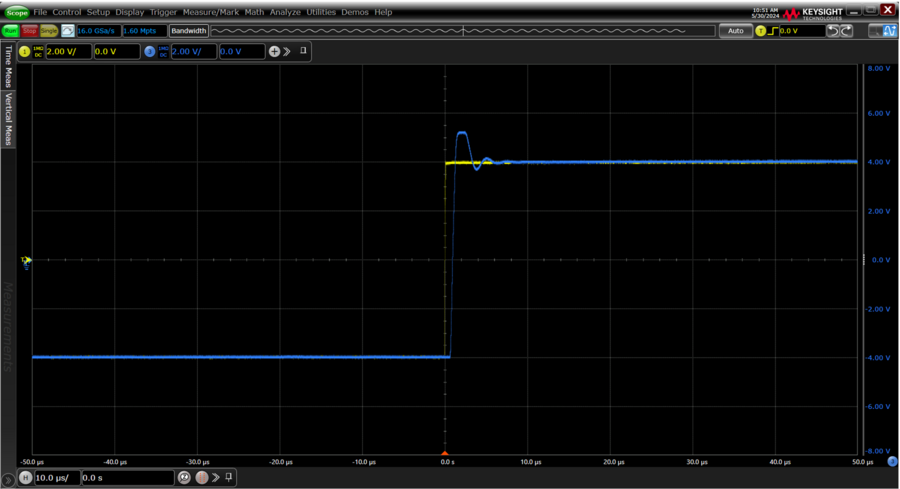The height and width of the screenshot is (489, 900).
Task: Click the add channel plus icon
Action: (x=274, y=51)
